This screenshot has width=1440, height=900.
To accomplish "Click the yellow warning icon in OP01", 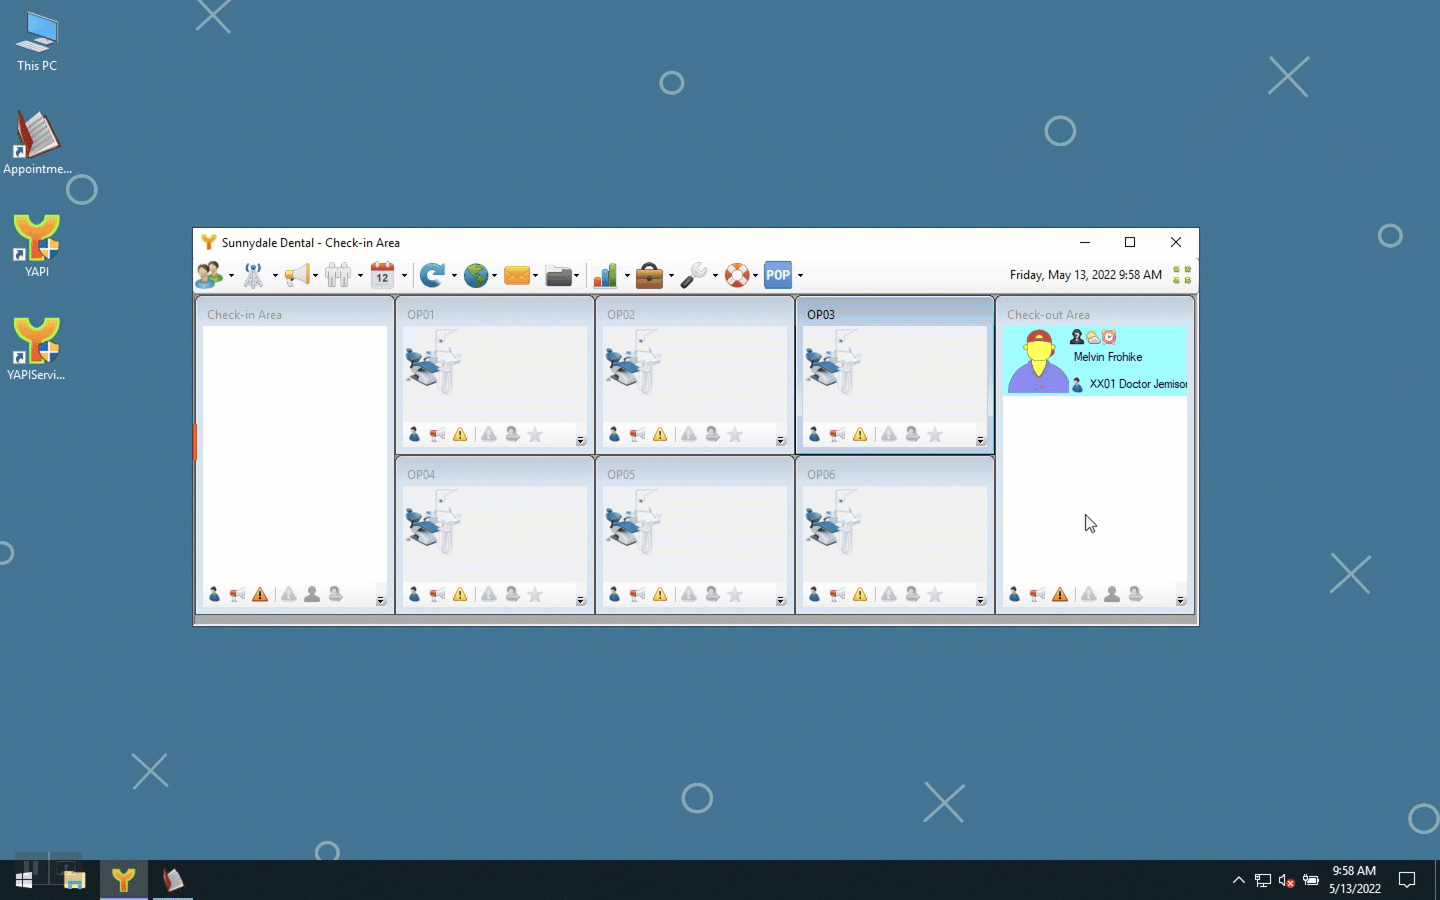I will [x=460, y=434].
